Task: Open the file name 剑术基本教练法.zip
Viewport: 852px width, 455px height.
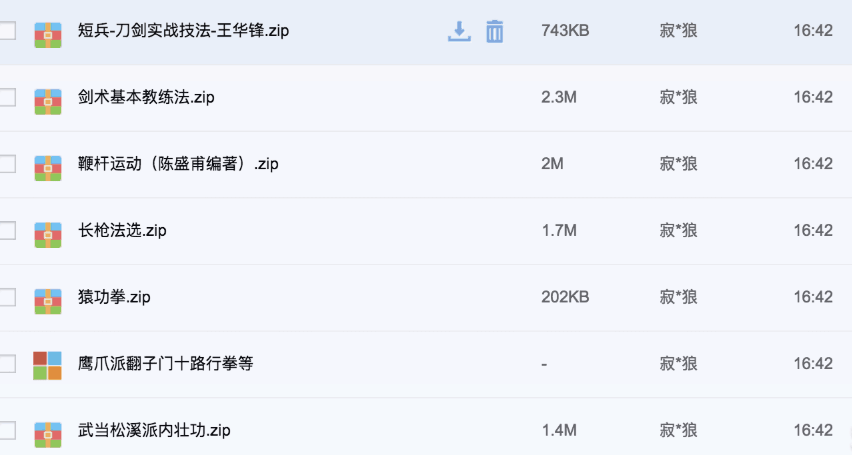Action: pos(146,97)
